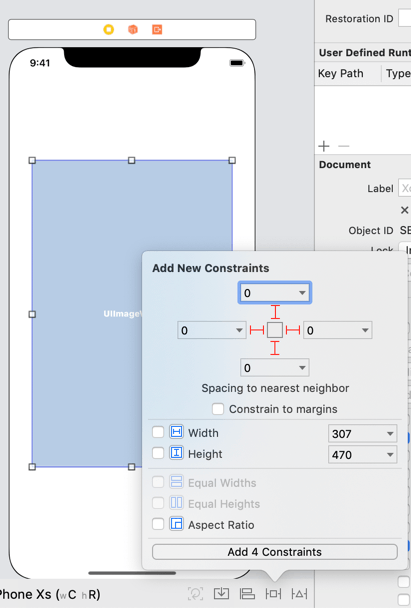
Task: Click the orange First Responder cube icon
Action: (x=133, y=29)
